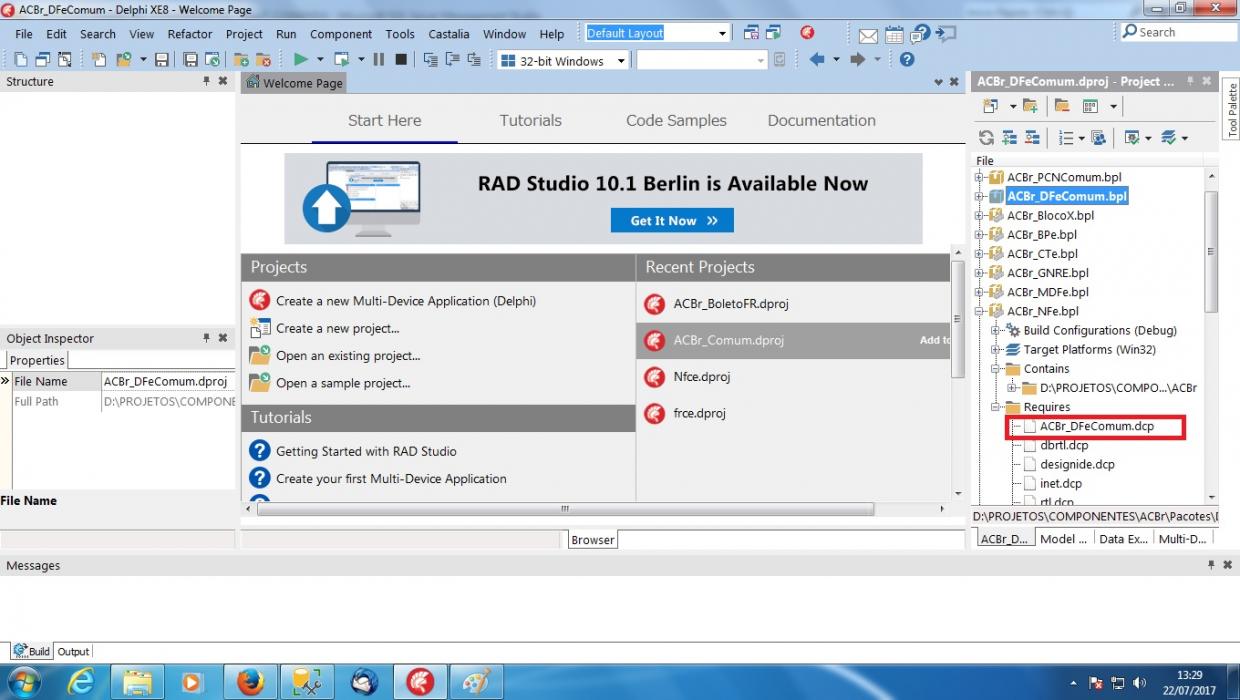Click the Save toolbar icon

pos(161,60)
